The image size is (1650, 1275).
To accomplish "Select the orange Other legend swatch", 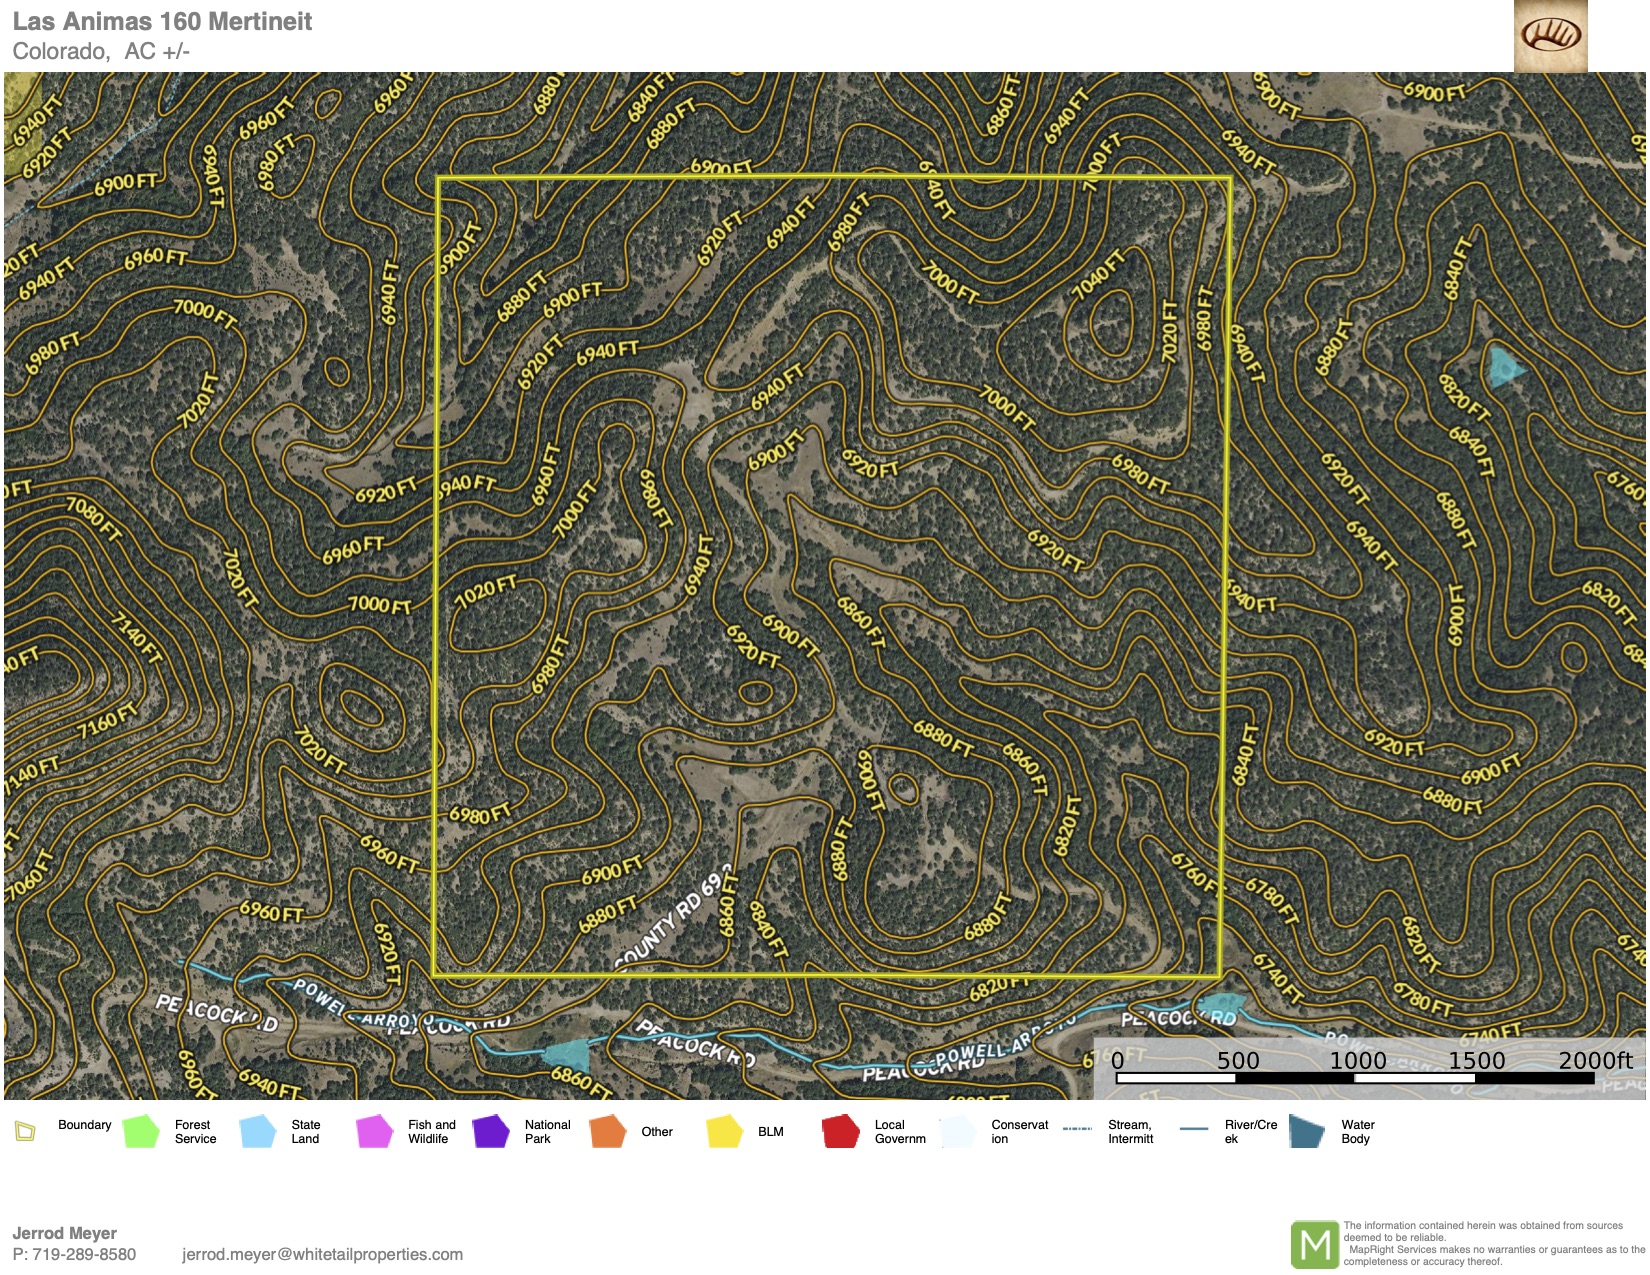I will 607,1132.
